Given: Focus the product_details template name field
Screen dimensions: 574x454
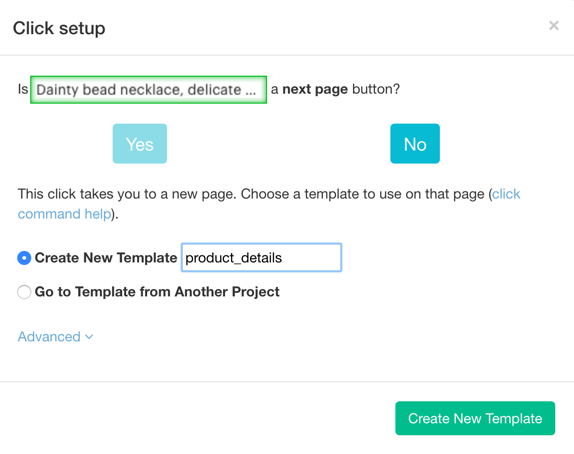Looking at the screenshot, I should point(261,257).
